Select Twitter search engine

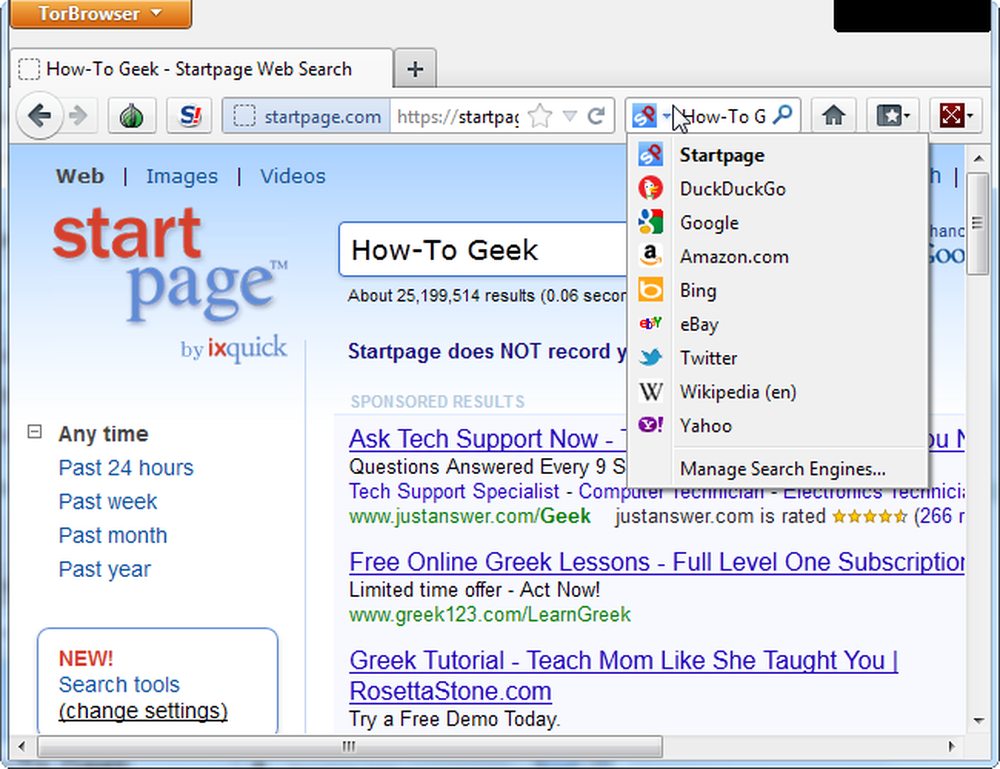tap(777, 358)
